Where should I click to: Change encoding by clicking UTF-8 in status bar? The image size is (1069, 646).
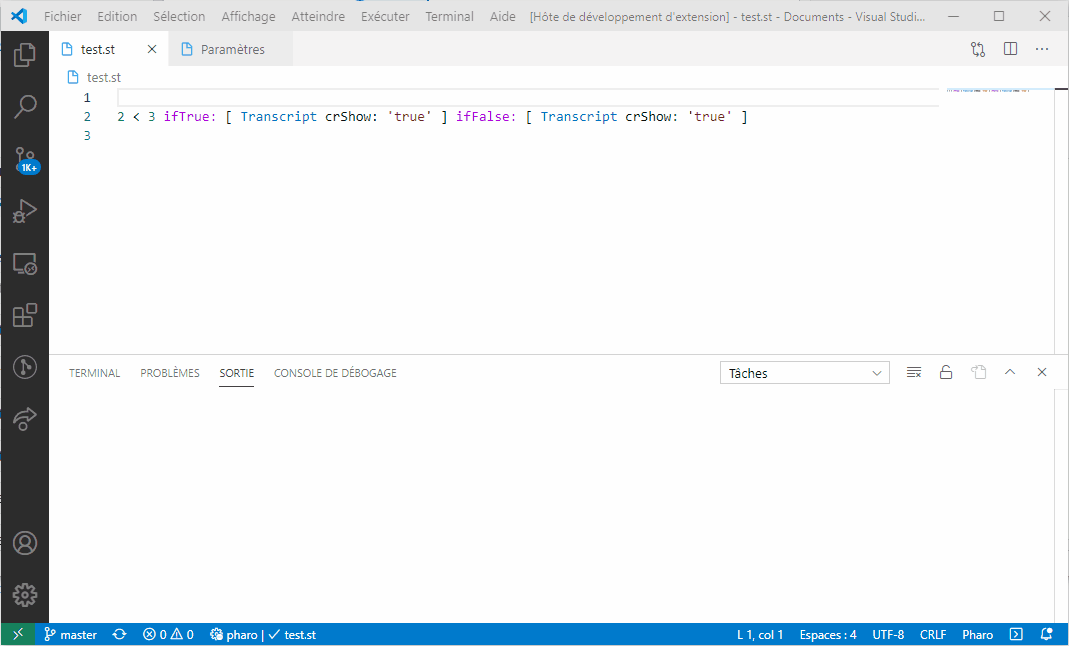click(x=888, y=633)
